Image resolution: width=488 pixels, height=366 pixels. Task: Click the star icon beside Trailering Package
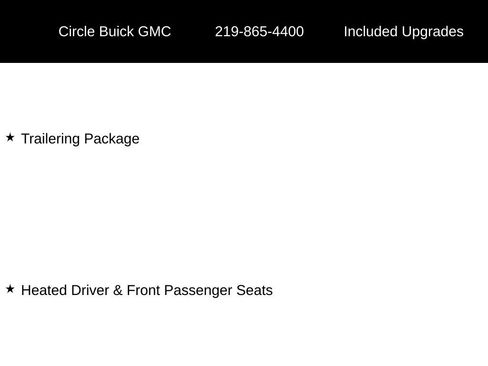[10, 137]
